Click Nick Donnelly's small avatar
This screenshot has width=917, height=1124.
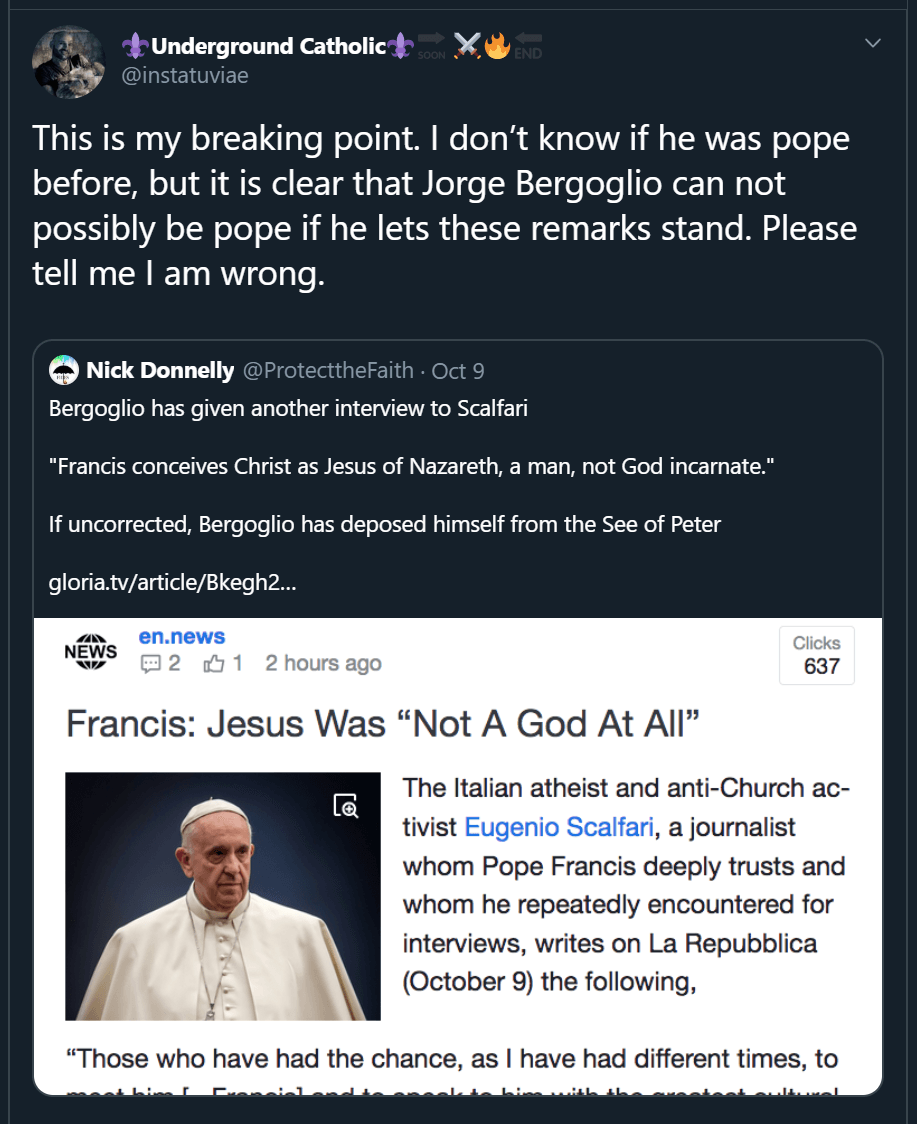64,370
